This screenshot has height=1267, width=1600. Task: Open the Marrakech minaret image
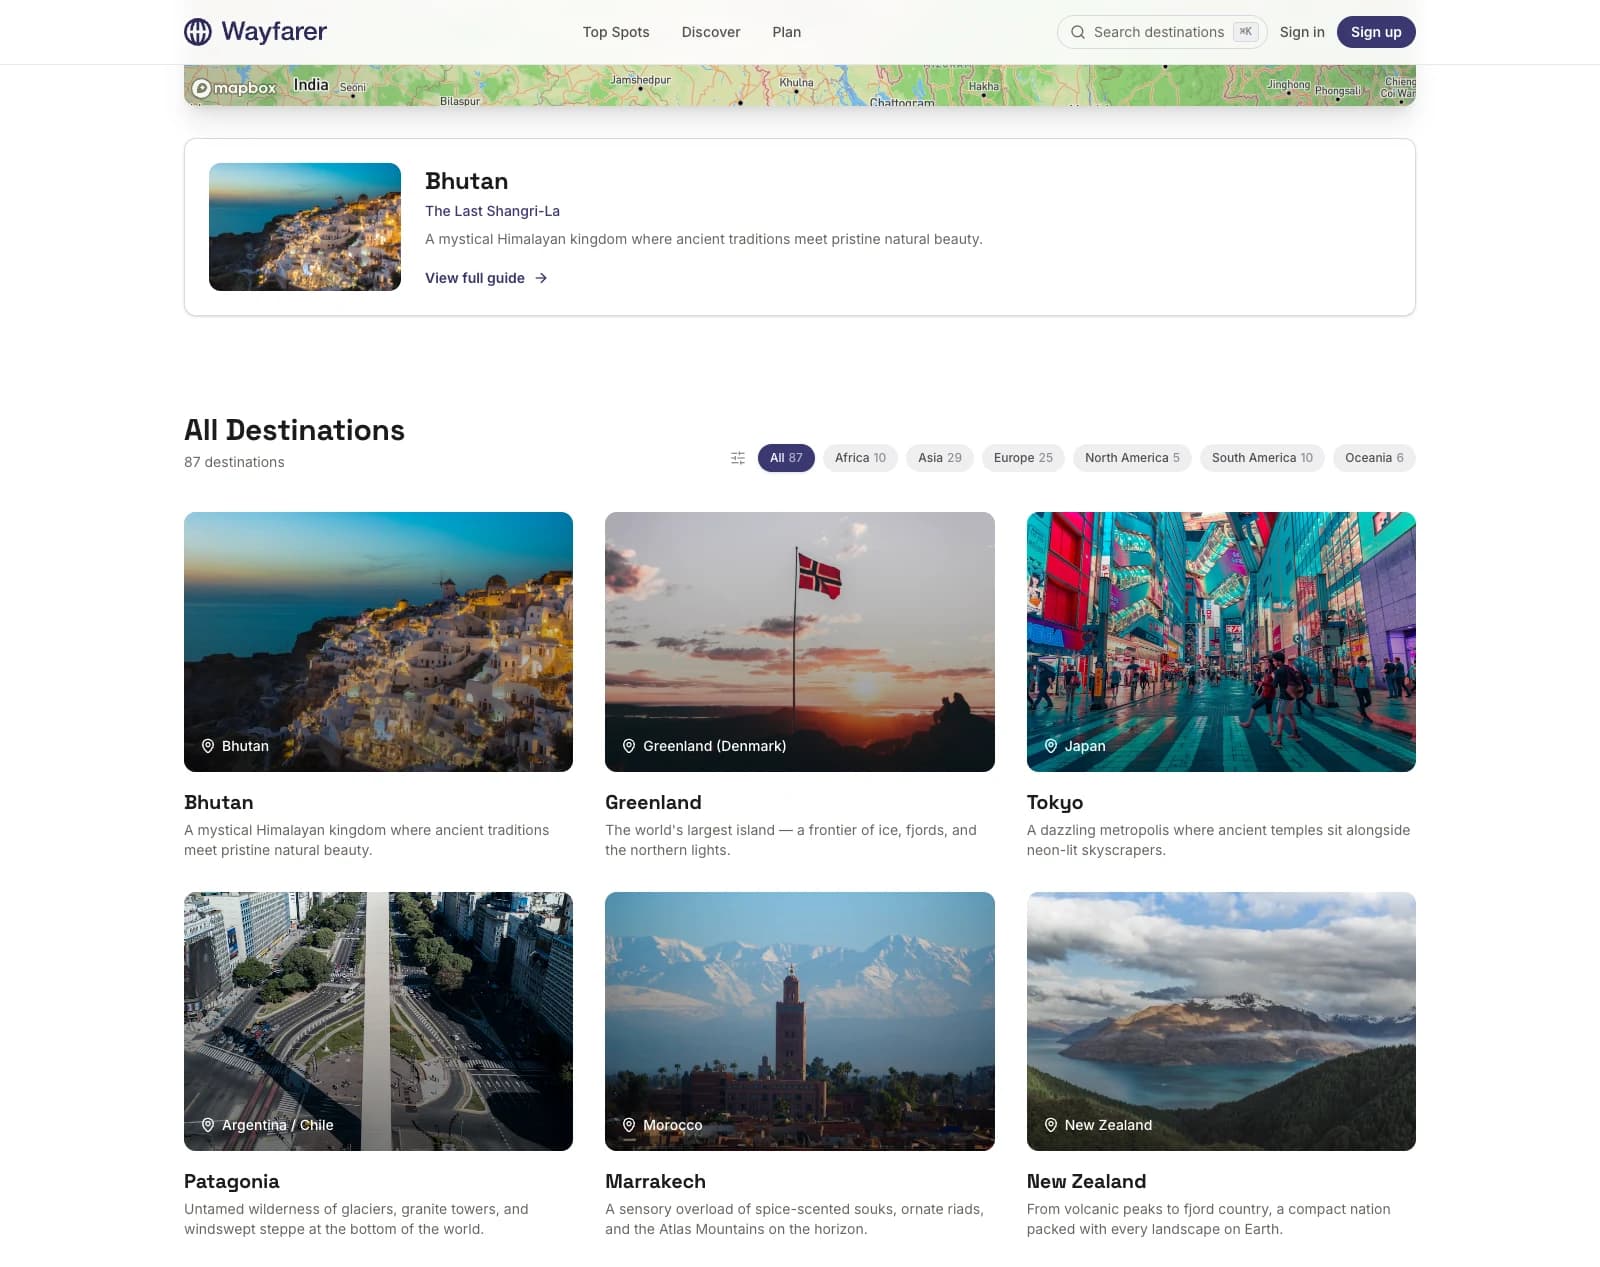800,1021
